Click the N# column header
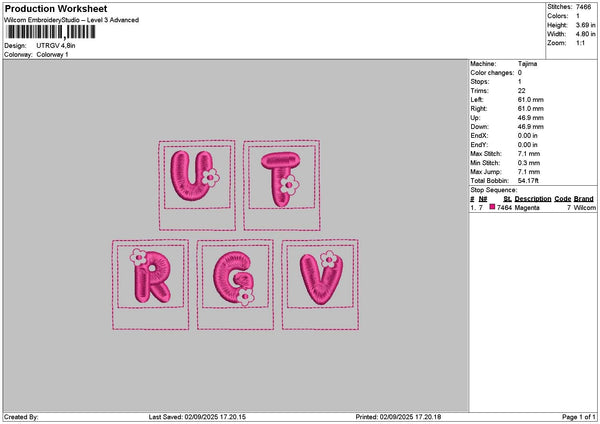600x424 pixels. click(483, 199)
